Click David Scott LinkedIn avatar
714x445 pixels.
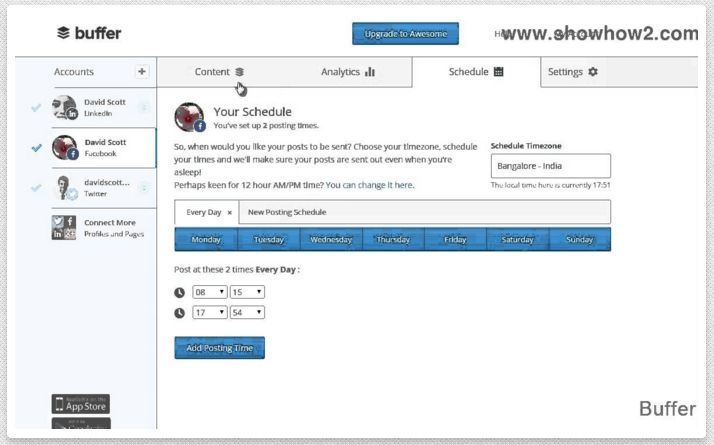coord(64,107)
